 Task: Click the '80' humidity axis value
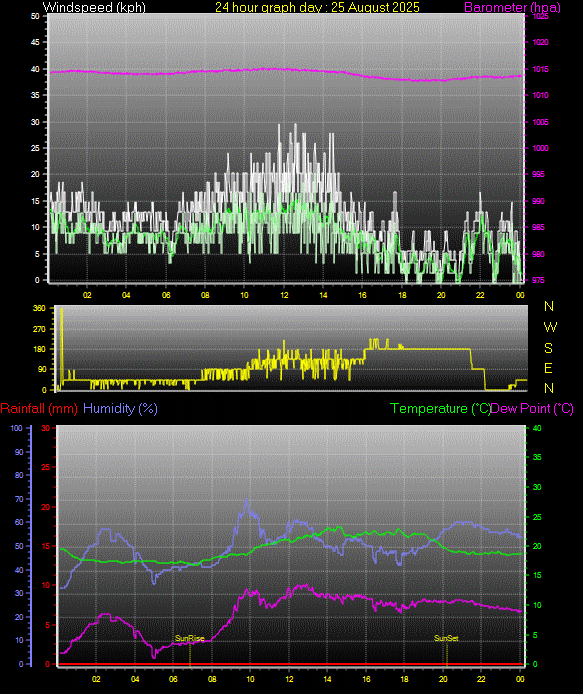click(x=19, y=475)
